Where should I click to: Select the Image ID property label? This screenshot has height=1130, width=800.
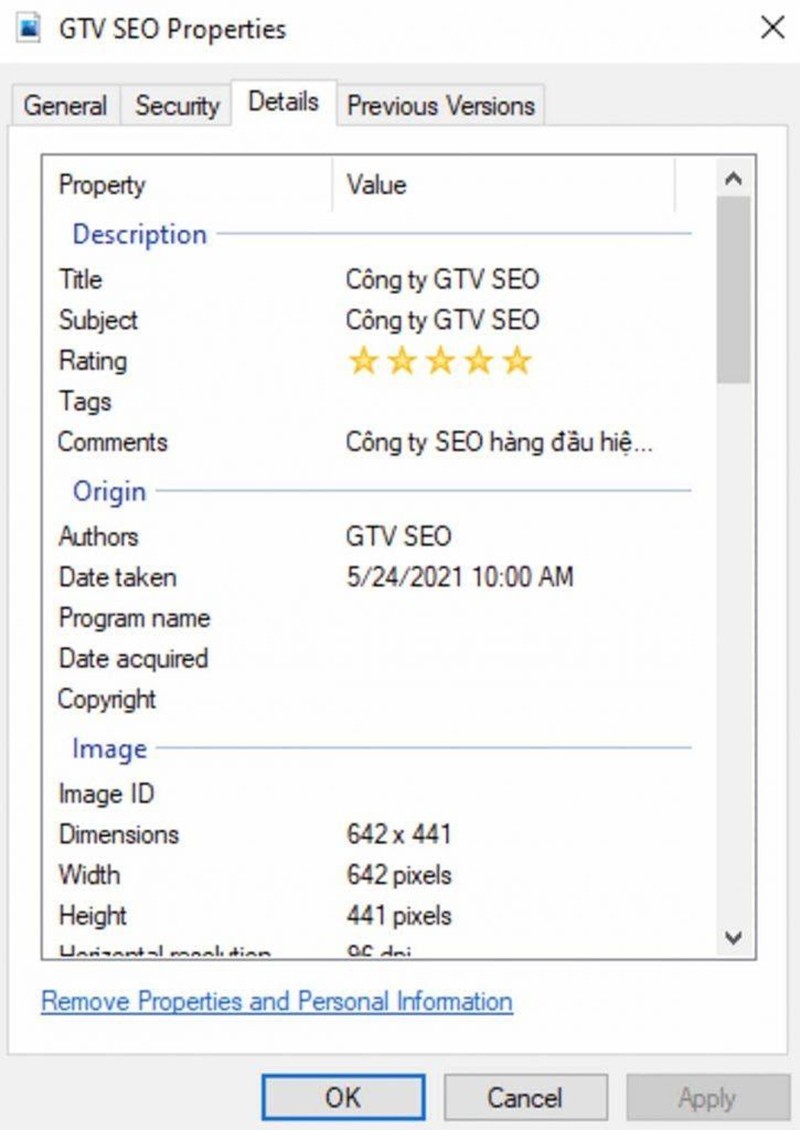[106, 793]
